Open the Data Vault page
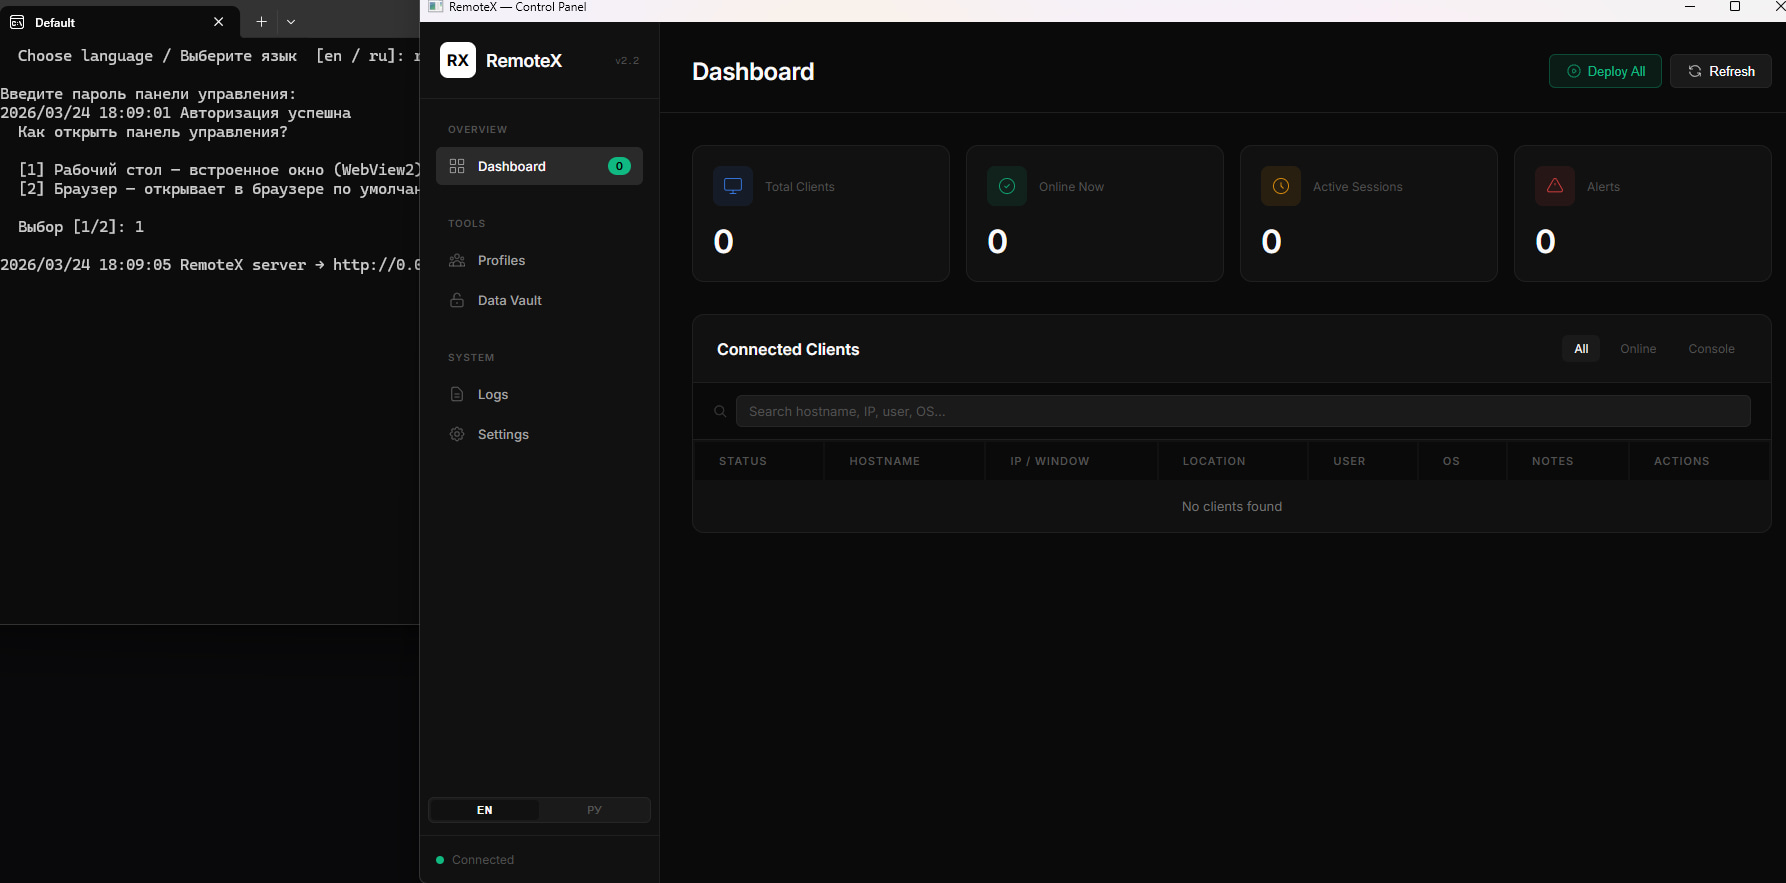Screen dimensions: 1786x883 tap(539, 300)
